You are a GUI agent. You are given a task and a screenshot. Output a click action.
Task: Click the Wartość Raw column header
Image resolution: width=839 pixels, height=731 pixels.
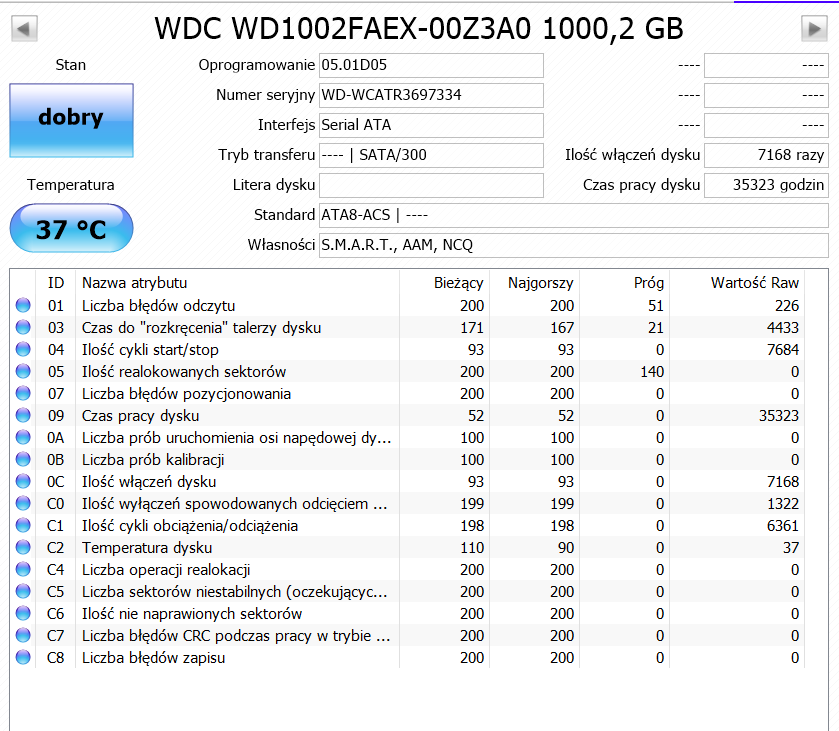point(737,283)
